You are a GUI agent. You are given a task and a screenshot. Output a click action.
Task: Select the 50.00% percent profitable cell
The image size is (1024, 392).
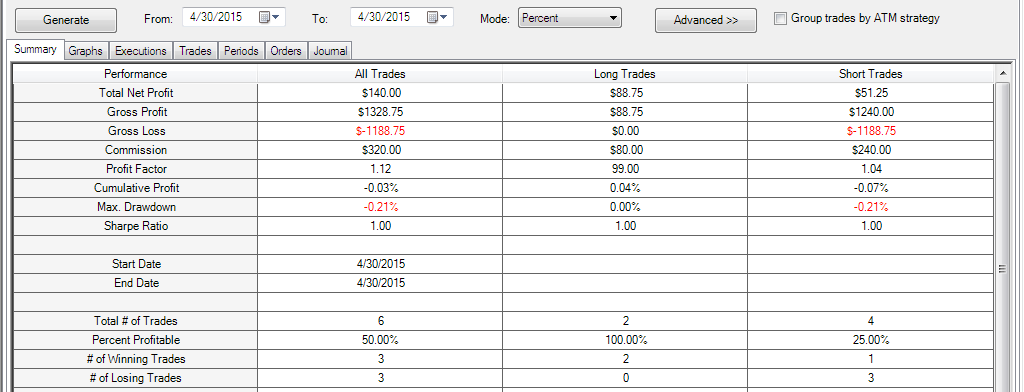[380, 340]
